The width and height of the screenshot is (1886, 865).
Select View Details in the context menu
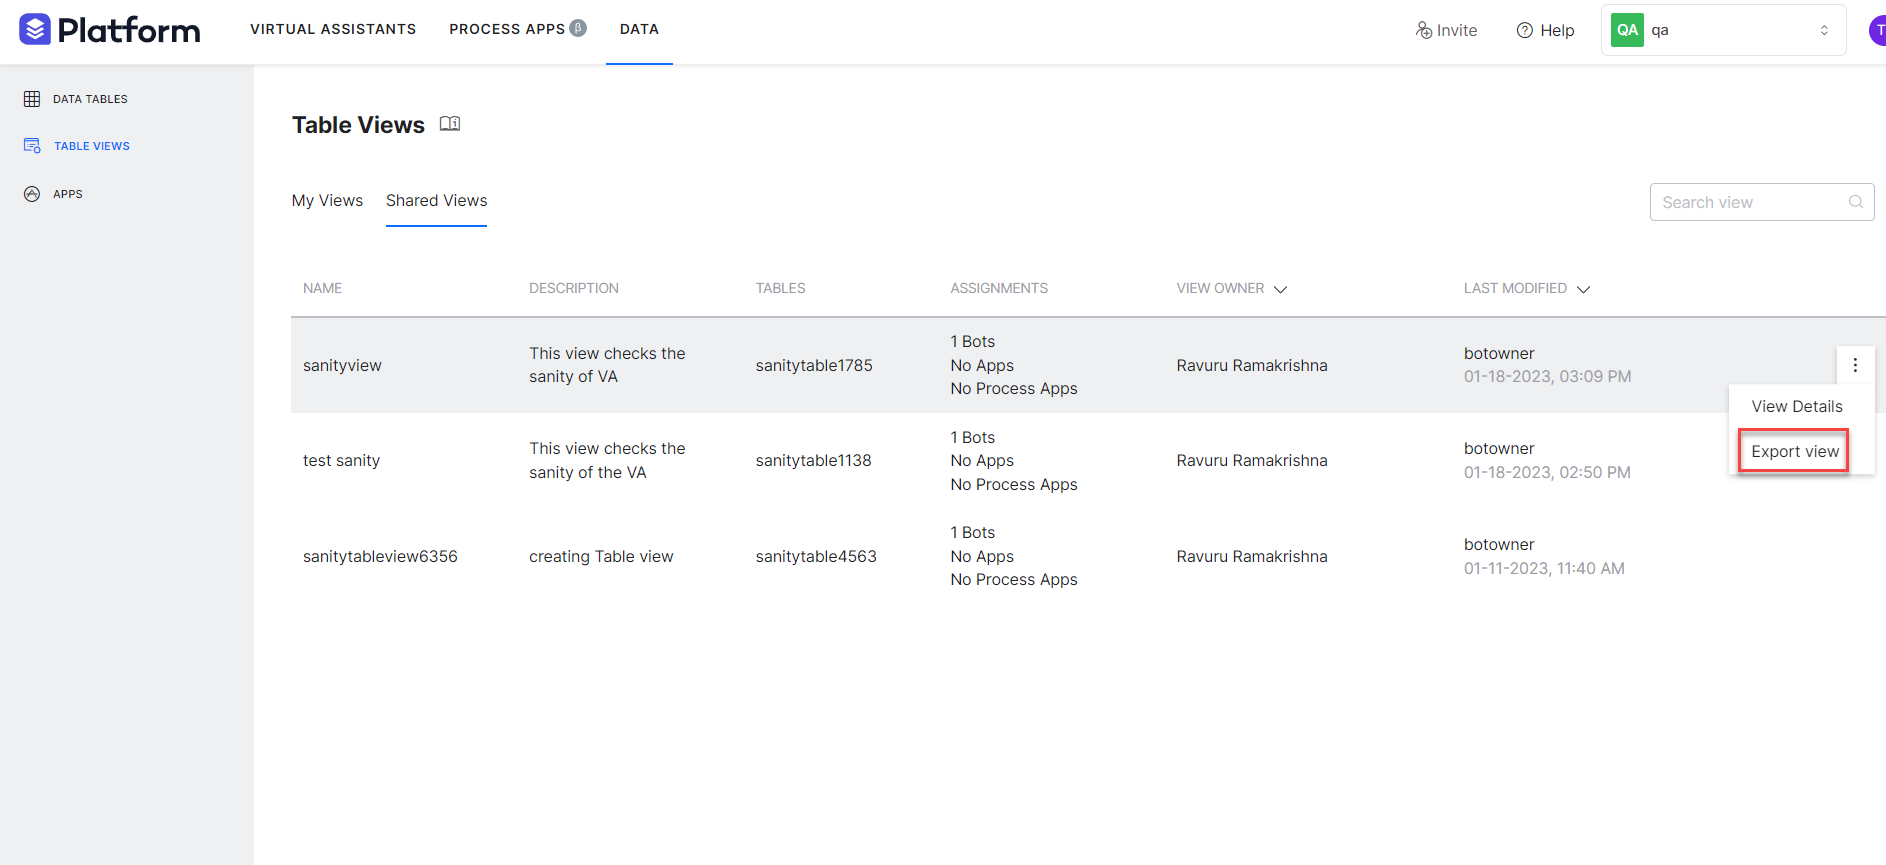tap(1796, 406)
